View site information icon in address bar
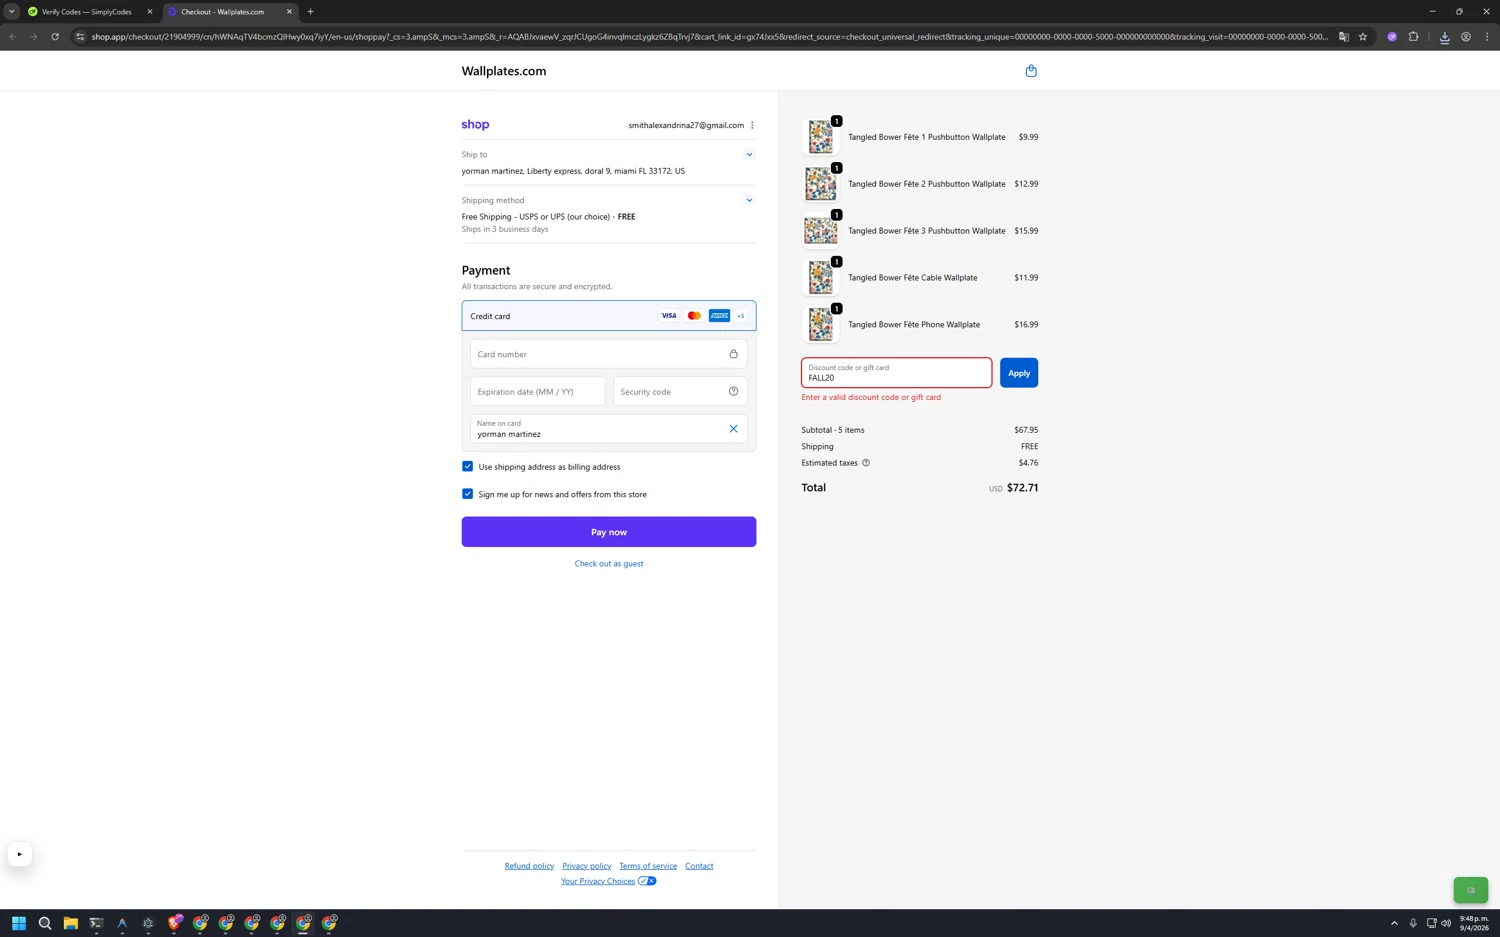The image size is (1500, 937). [x=80, y=37]
